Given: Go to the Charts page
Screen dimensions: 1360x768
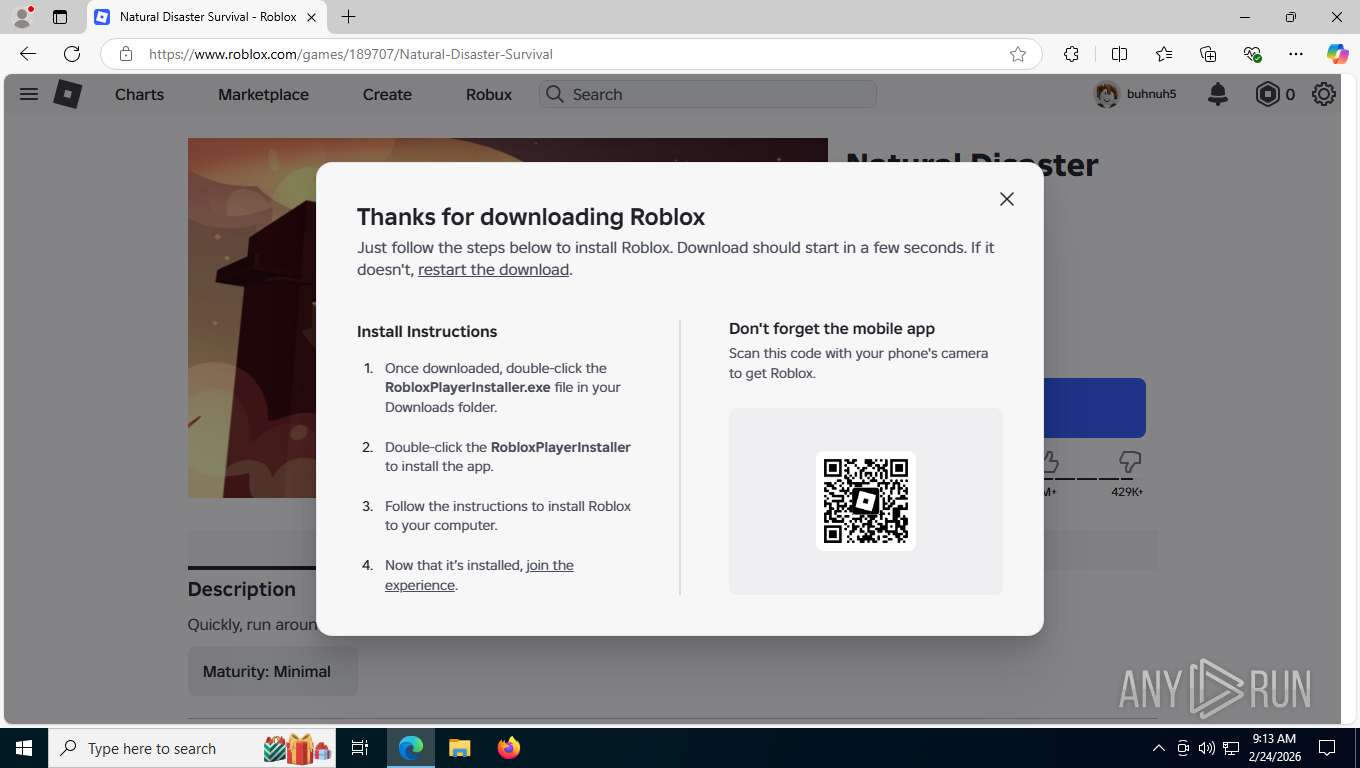Looking at the screenshot, I should [139, 94].
